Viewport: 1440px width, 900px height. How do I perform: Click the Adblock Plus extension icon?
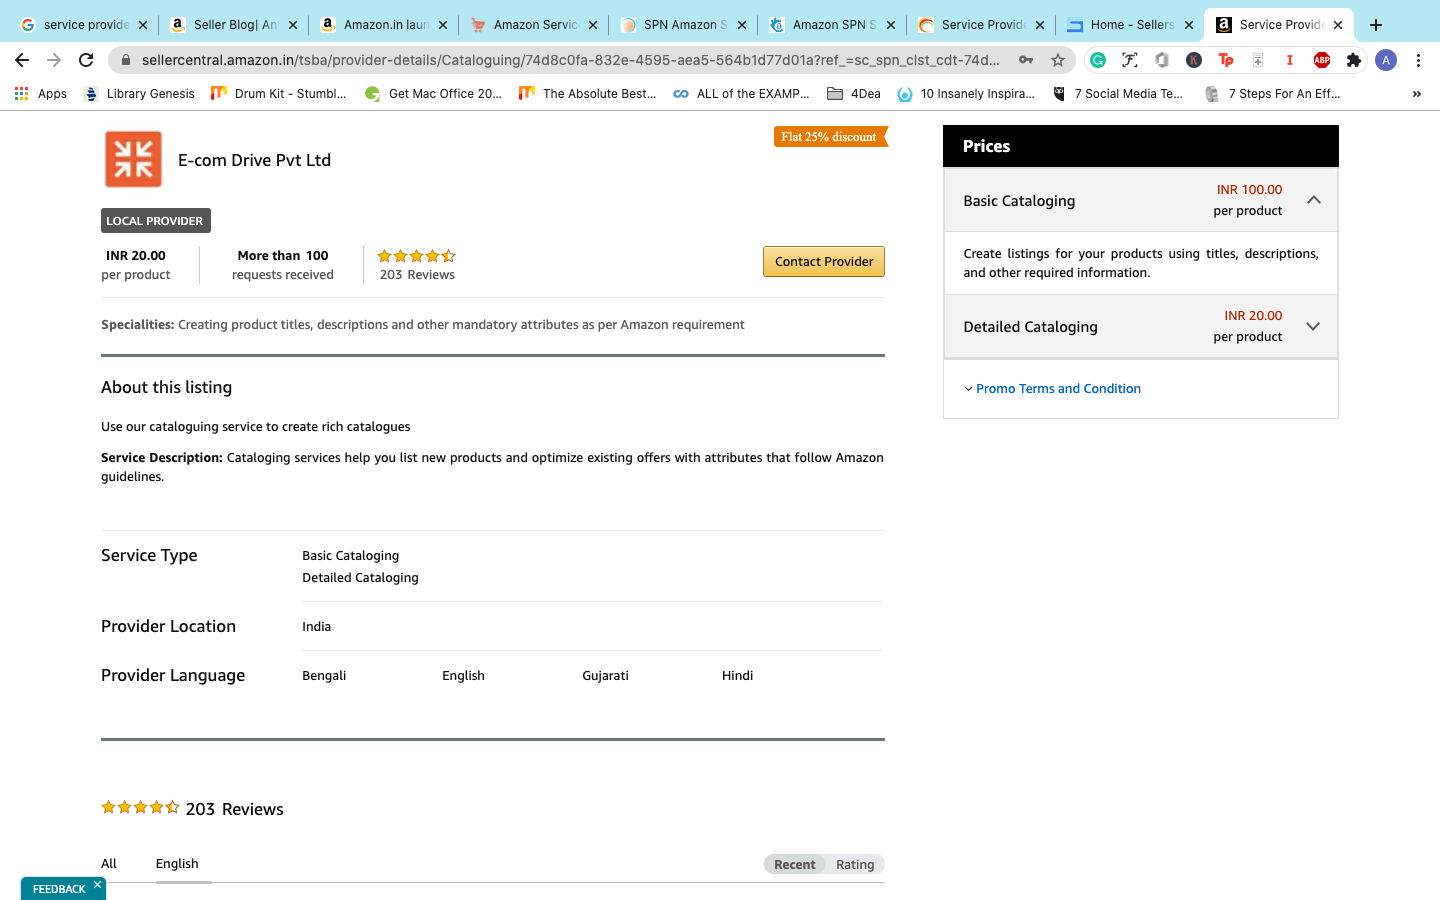pyautogui.click(x=1322, y=60)
